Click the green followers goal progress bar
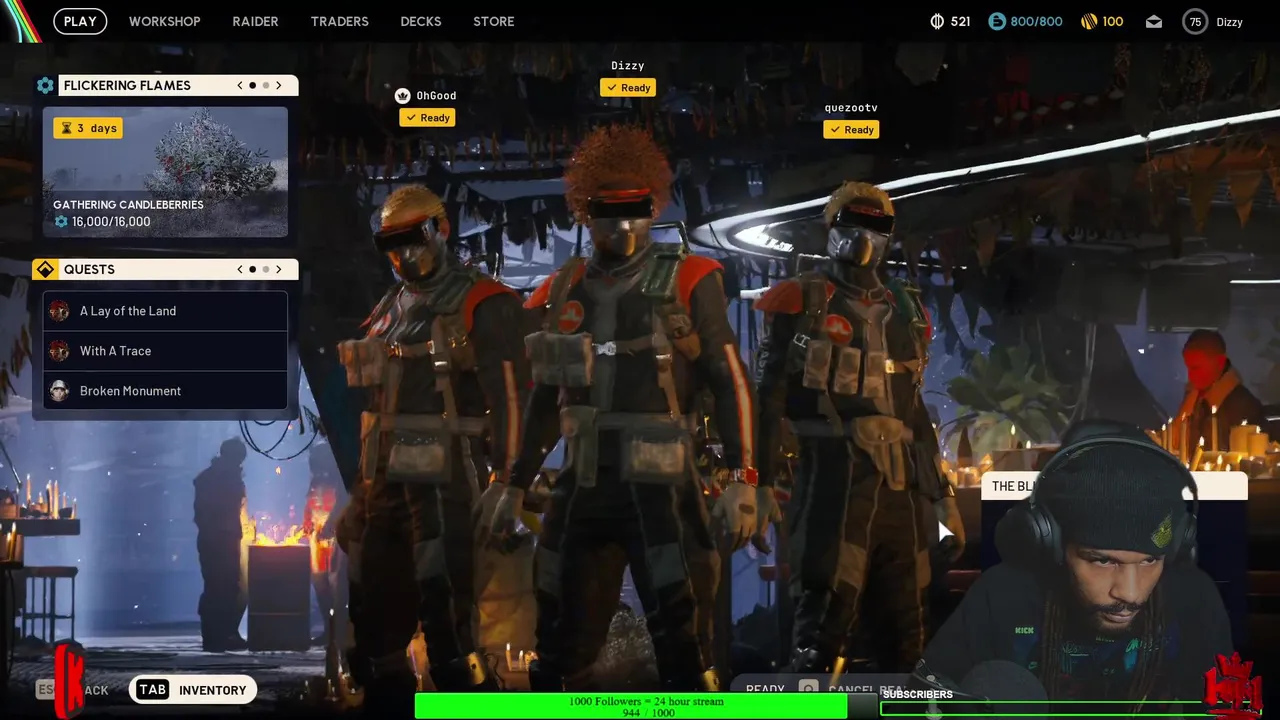Viewport: 1280px width, 720px height. click(631, 707)
